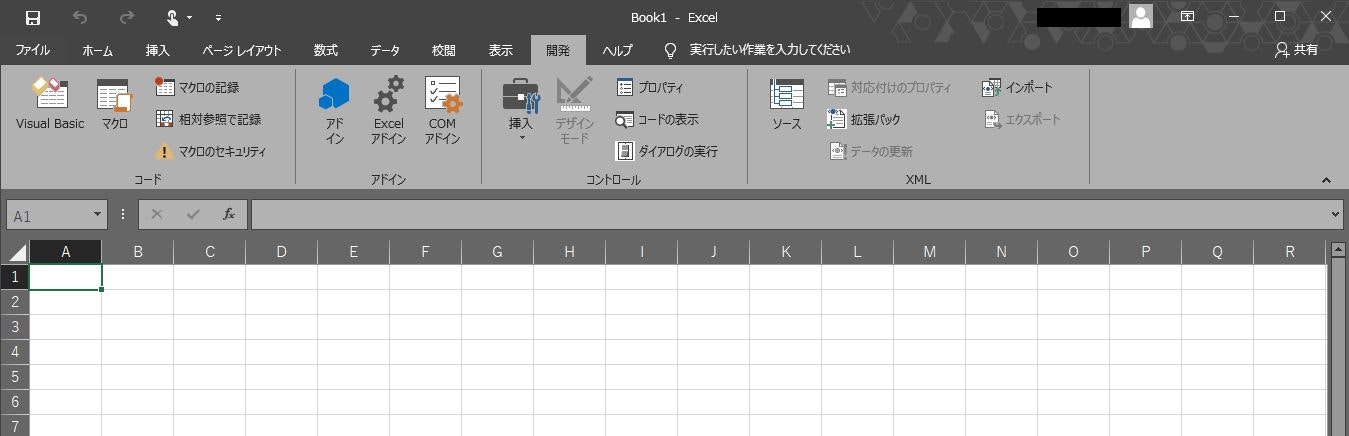This screenshot has height=436, width=1349.
Task: Open Insert Function fx button
Action: [x=229, y=214]
